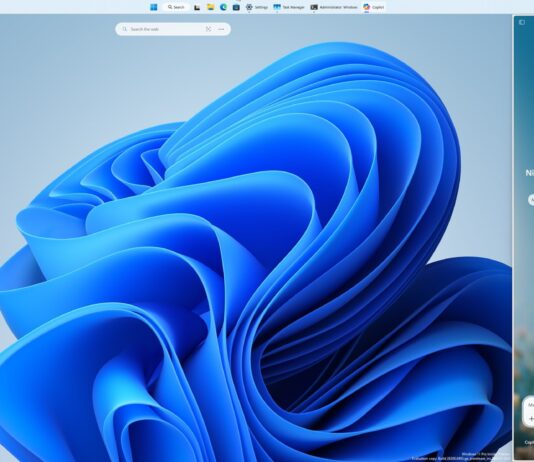
Task: Click the plus button in the Copilot message box
Action: tap(531, 419)
